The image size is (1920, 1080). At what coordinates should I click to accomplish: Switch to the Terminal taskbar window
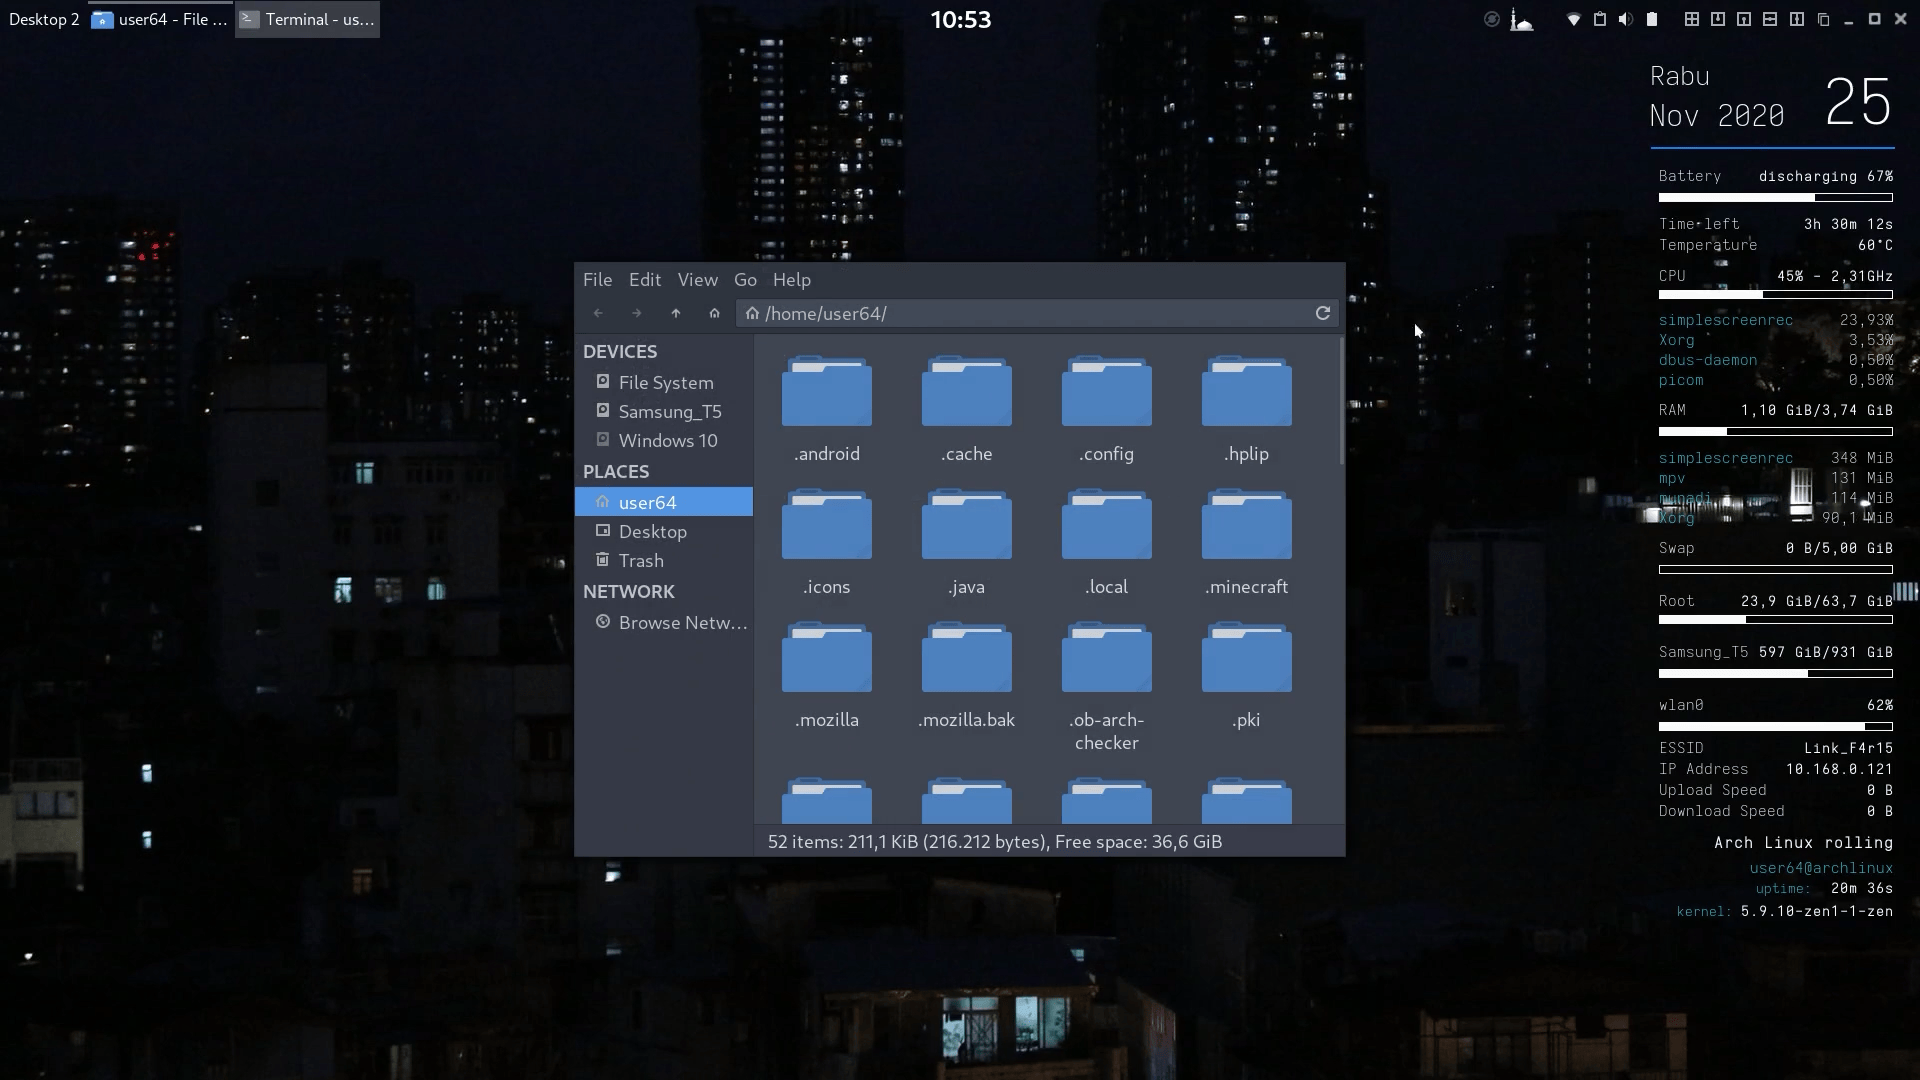click(308, 19)
